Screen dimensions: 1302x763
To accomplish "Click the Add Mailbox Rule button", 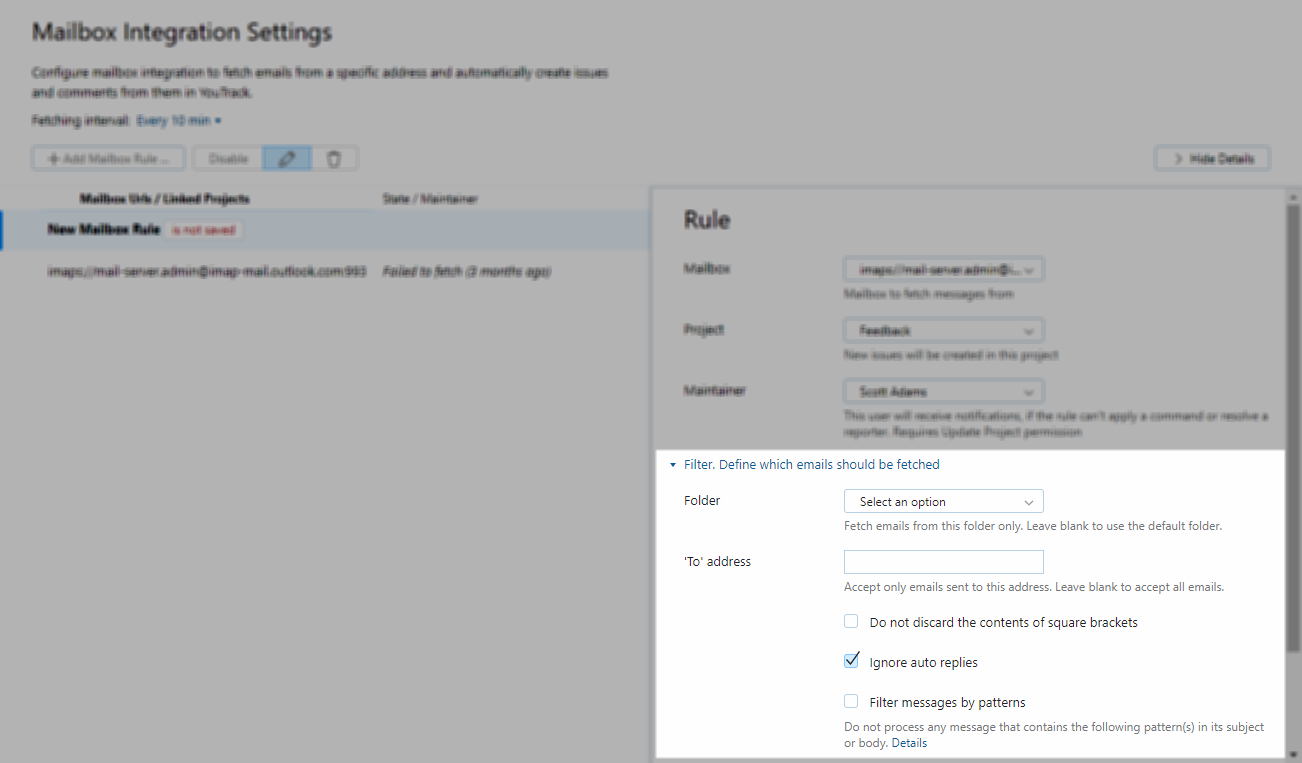I will pyautogui.click(x=109, y=158).
